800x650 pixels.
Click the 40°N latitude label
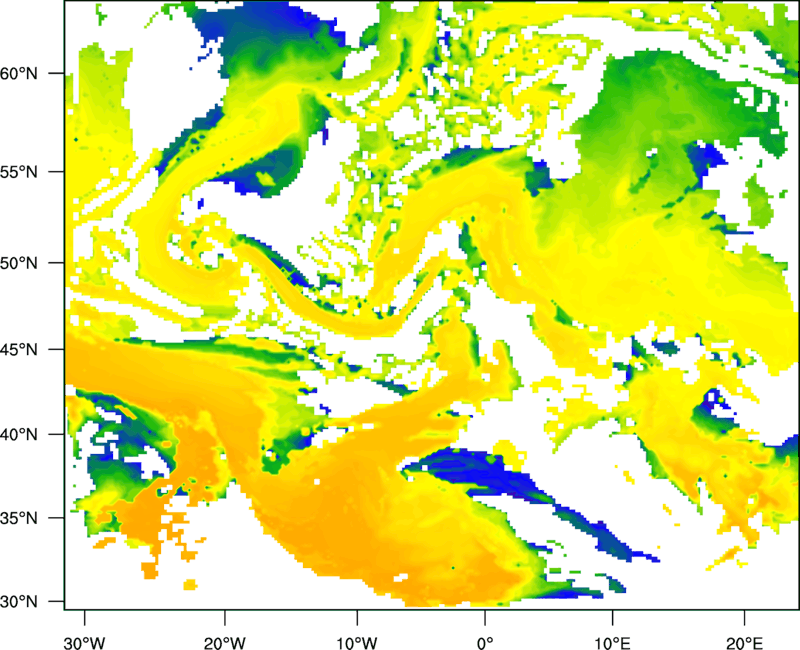[x=19, y=435]
